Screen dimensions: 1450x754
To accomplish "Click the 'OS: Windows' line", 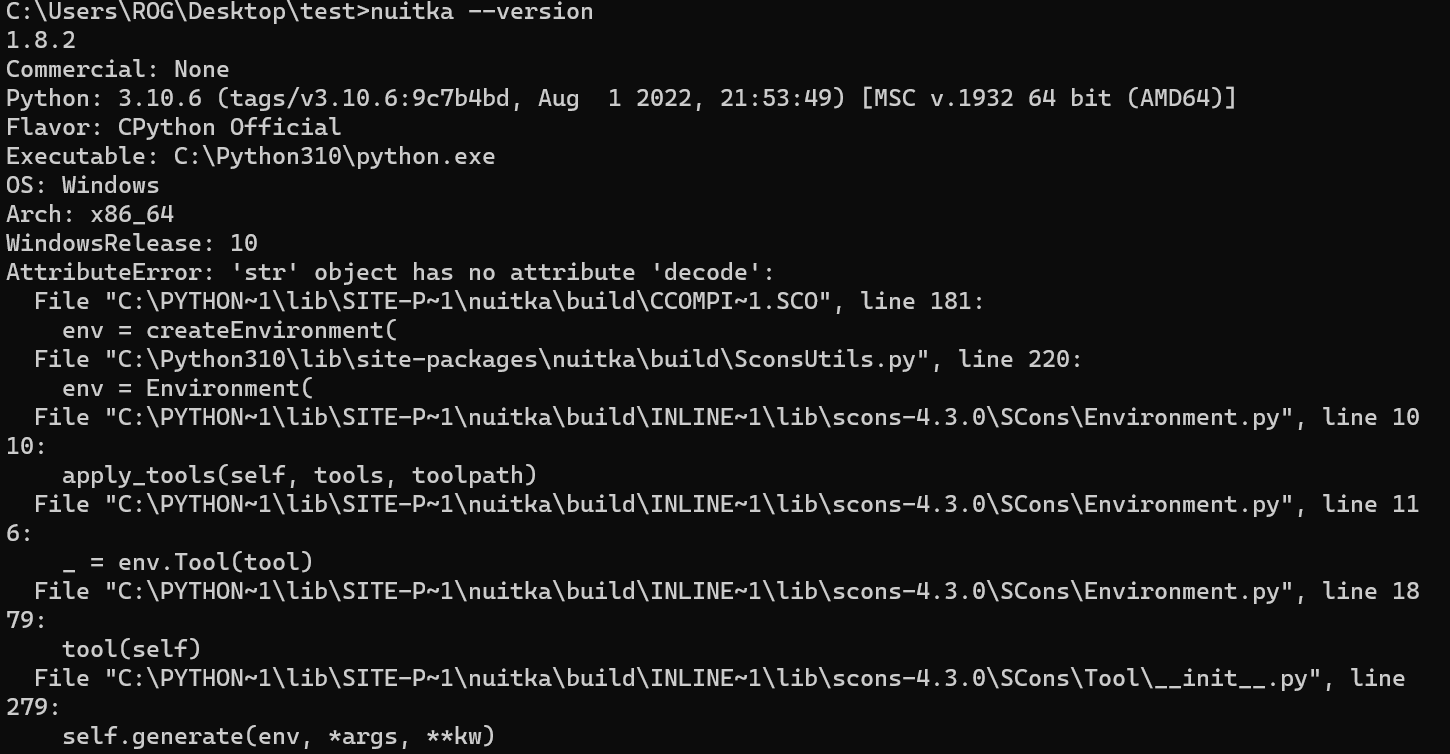I will (83, 186).
